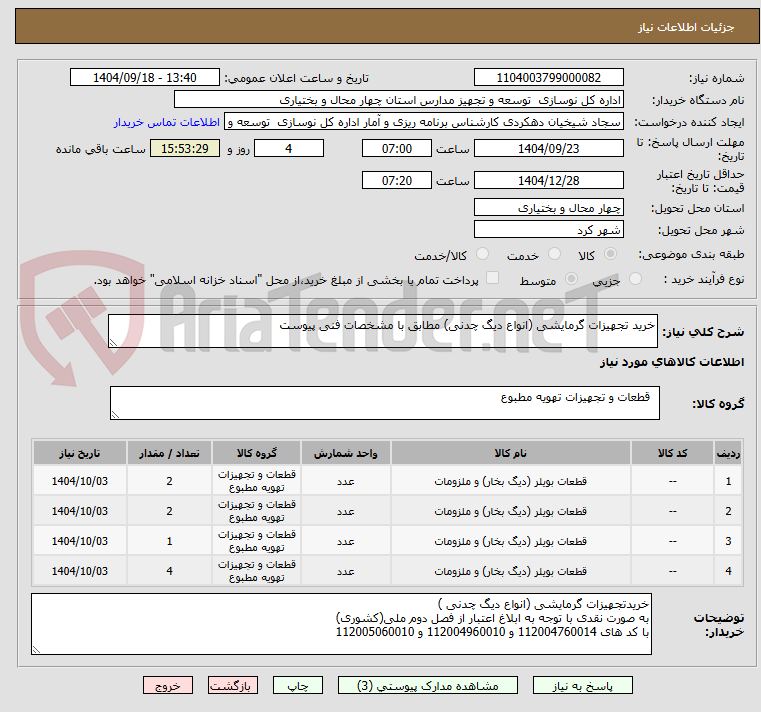Click the ردیف column header
Viewport: 761px width, 712px height.
pyautogui.click(x=728, y=453)
